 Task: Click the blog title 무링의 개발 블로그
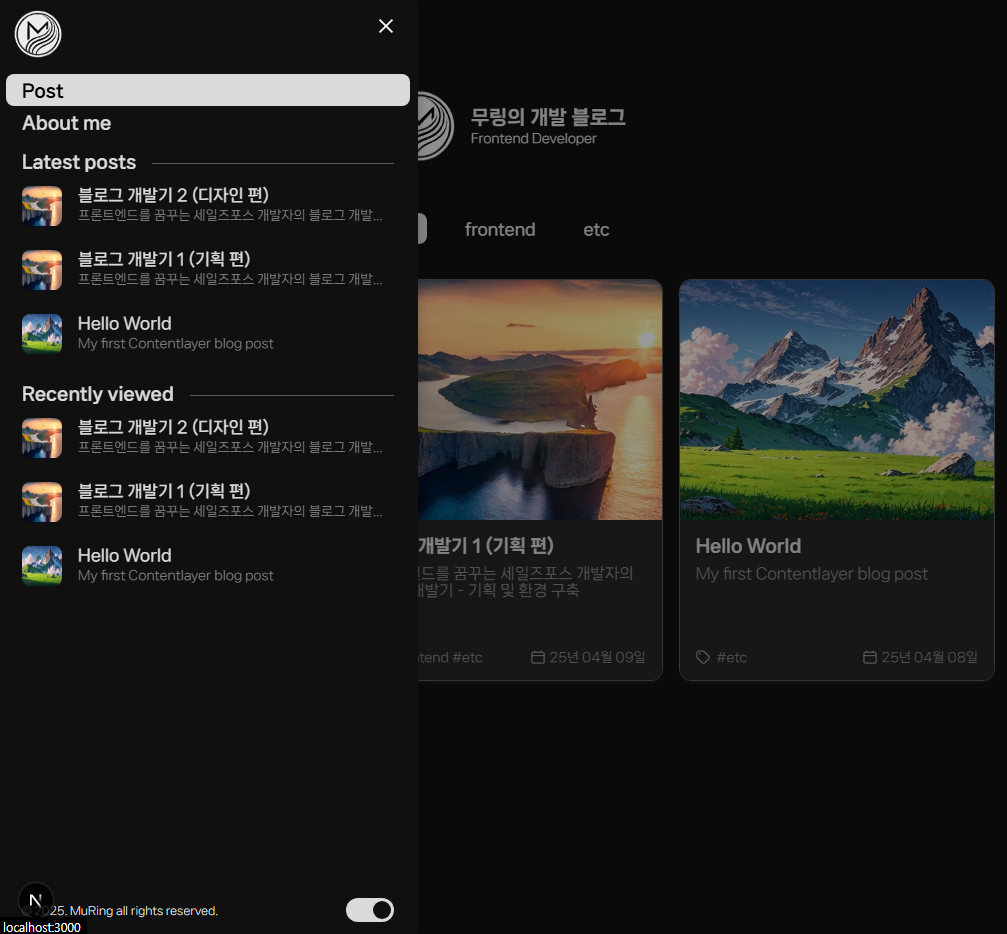(548, 117)
